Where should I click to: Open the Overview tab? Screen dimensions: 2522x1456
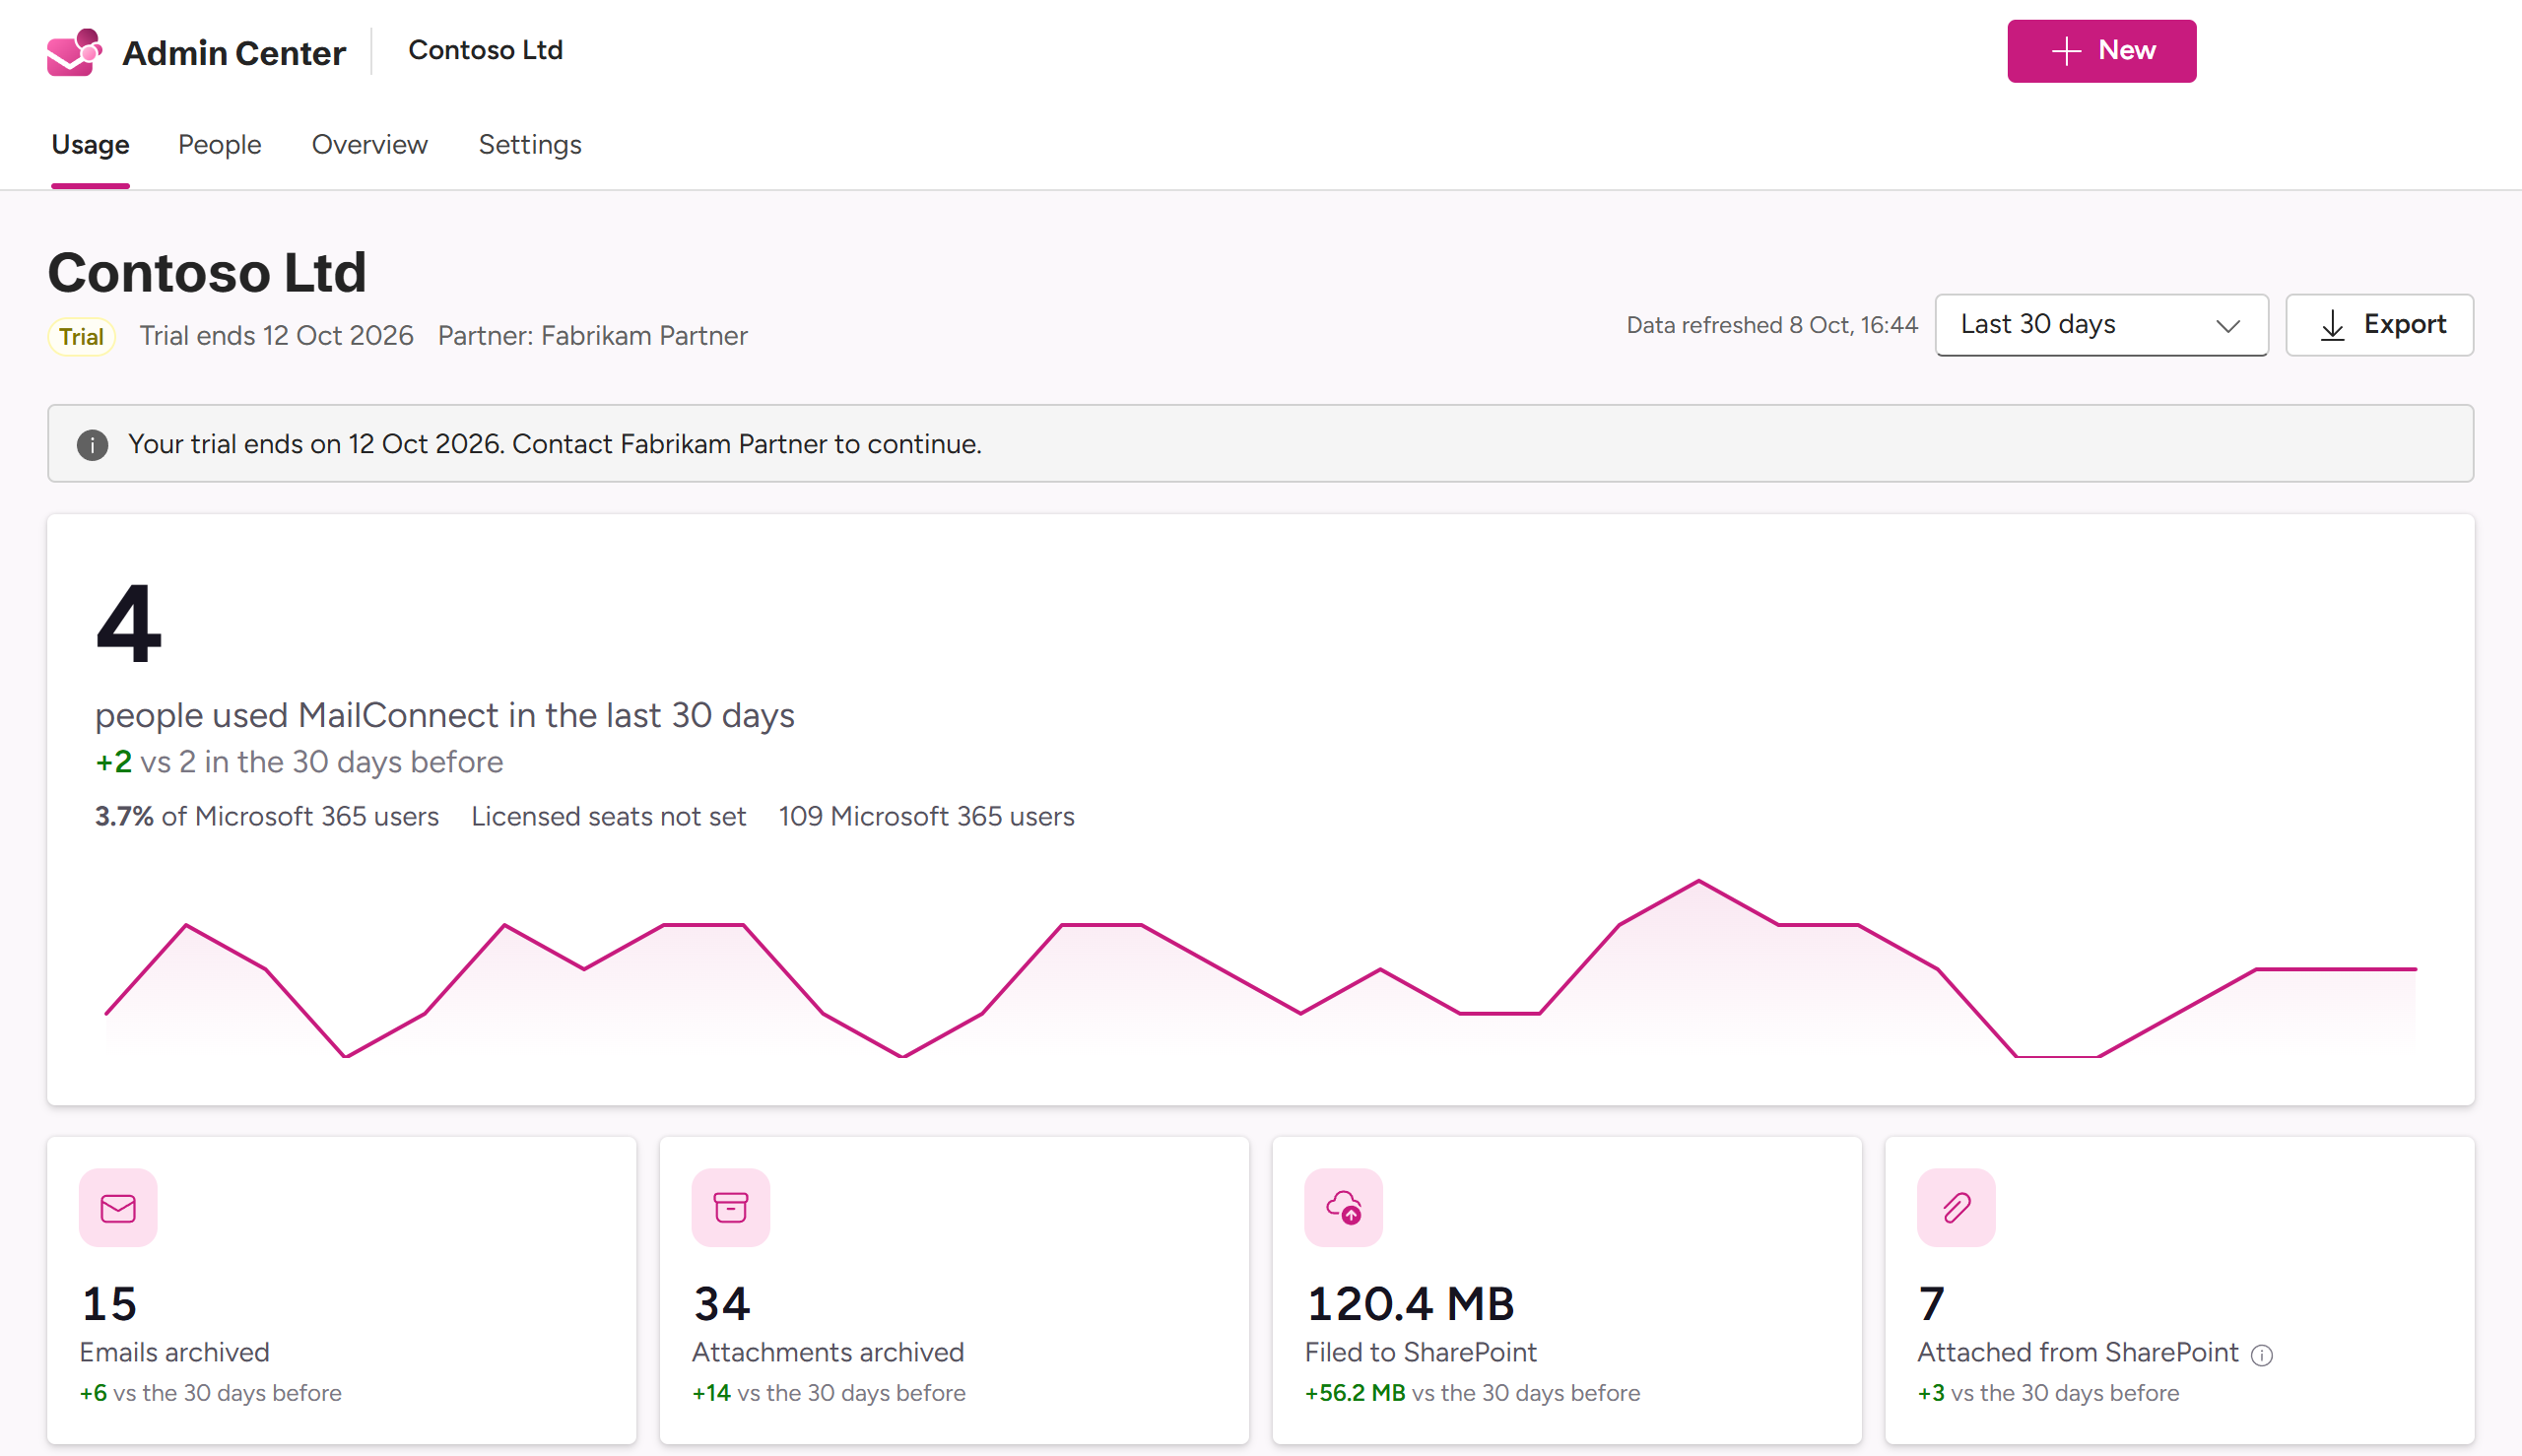click(x=370, y=145)
